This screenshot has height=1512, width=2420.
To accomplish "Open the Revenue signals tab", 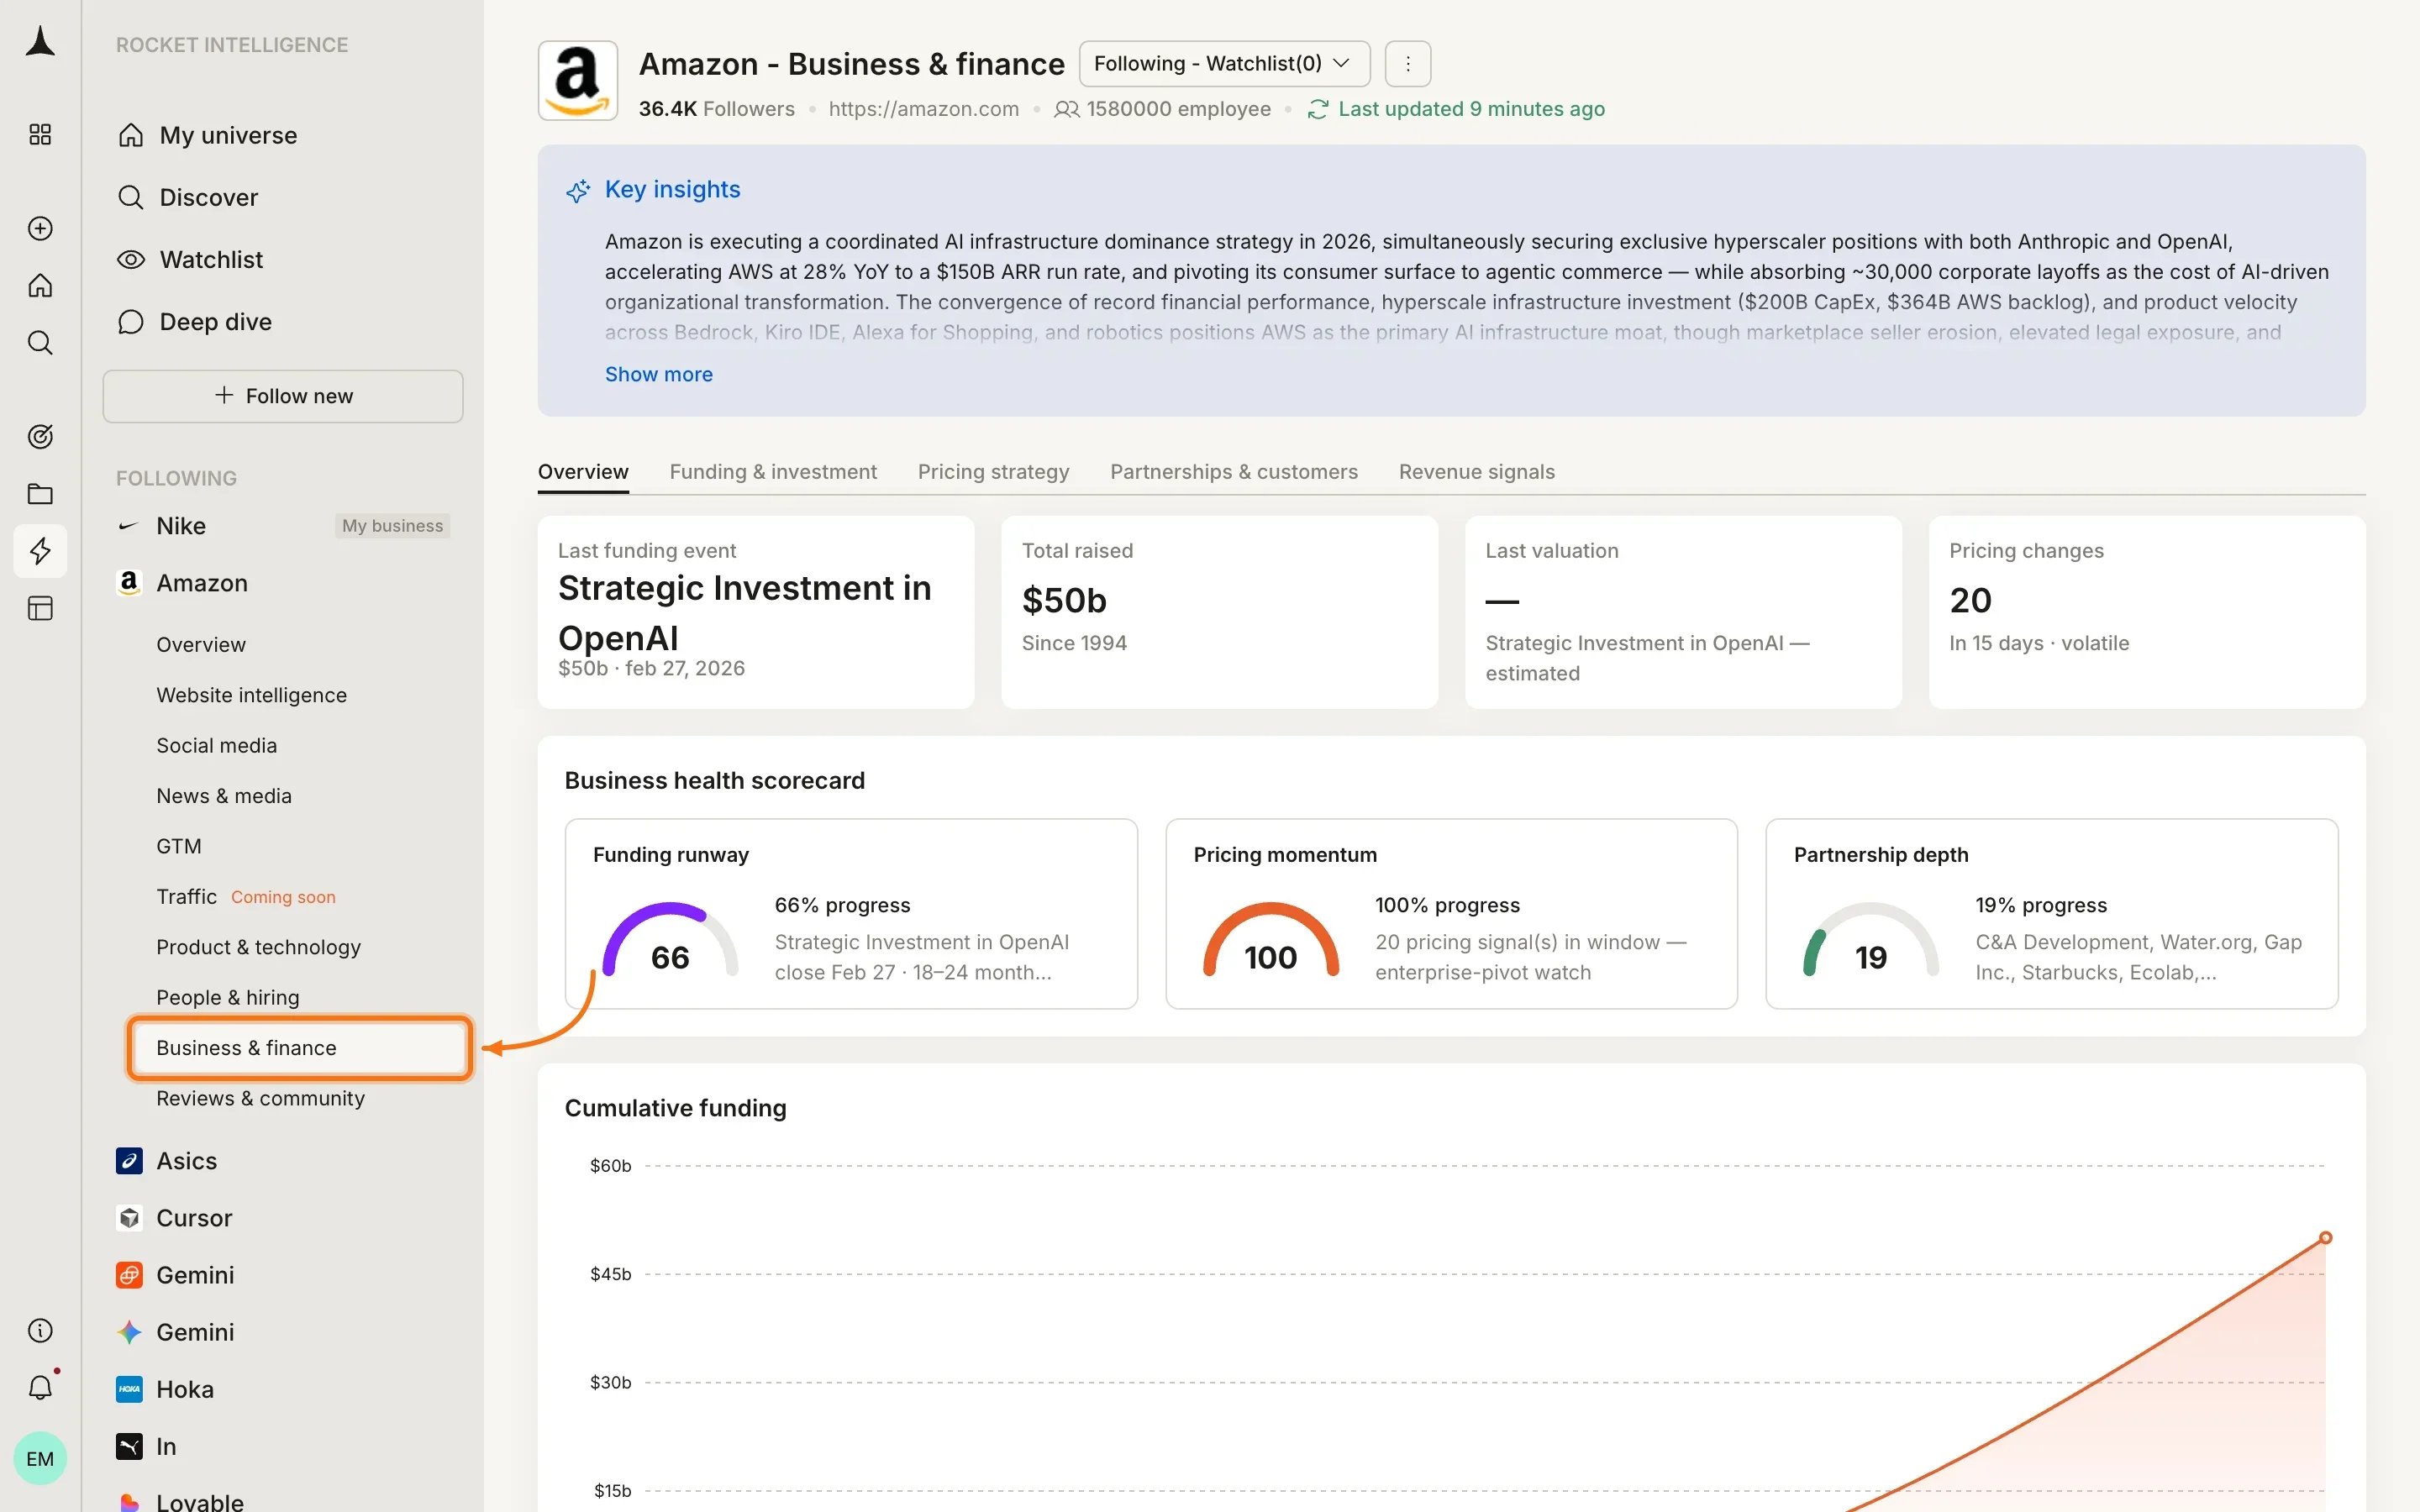I will 1476,472.
